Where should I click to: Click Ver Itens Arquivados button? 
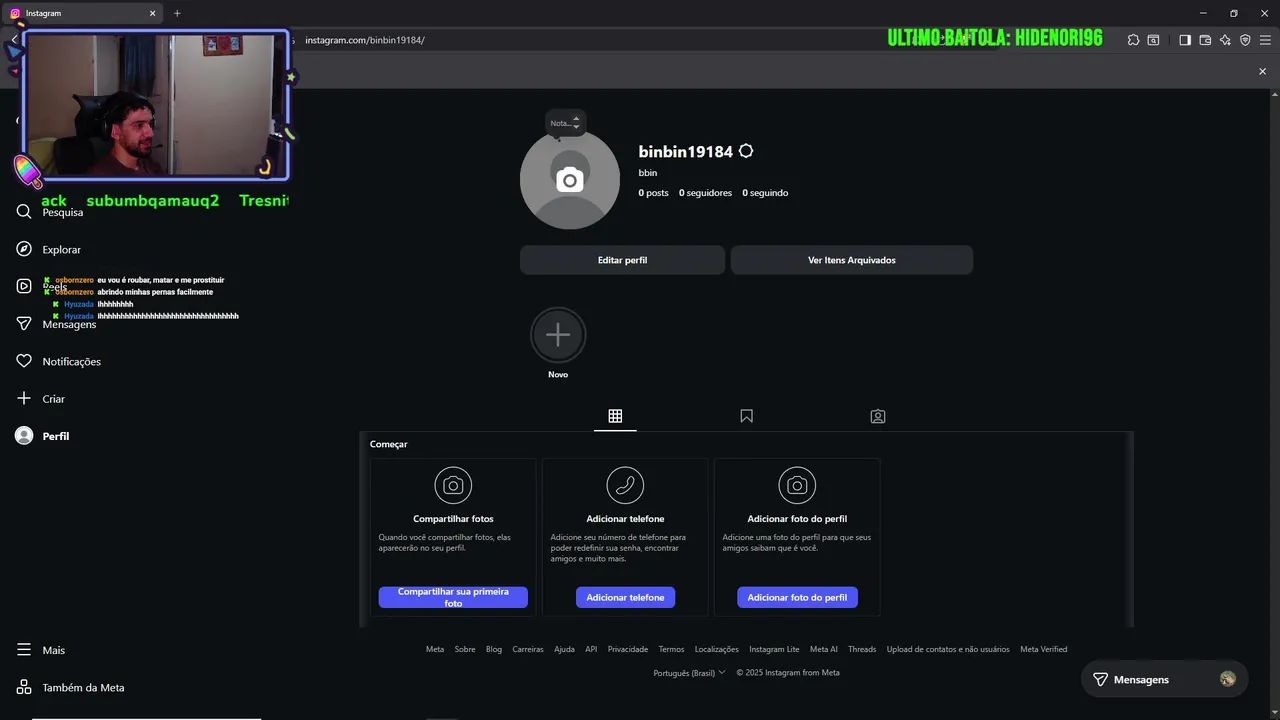852,260
